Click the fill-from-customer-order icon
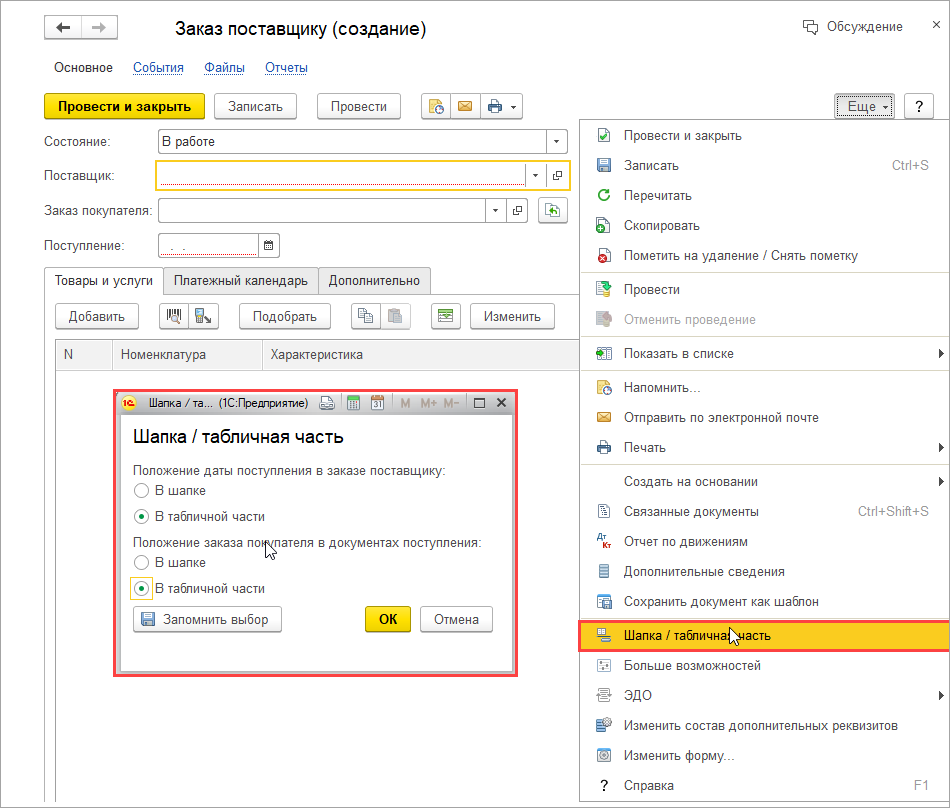The image size is (950, 808). (553, 211)
